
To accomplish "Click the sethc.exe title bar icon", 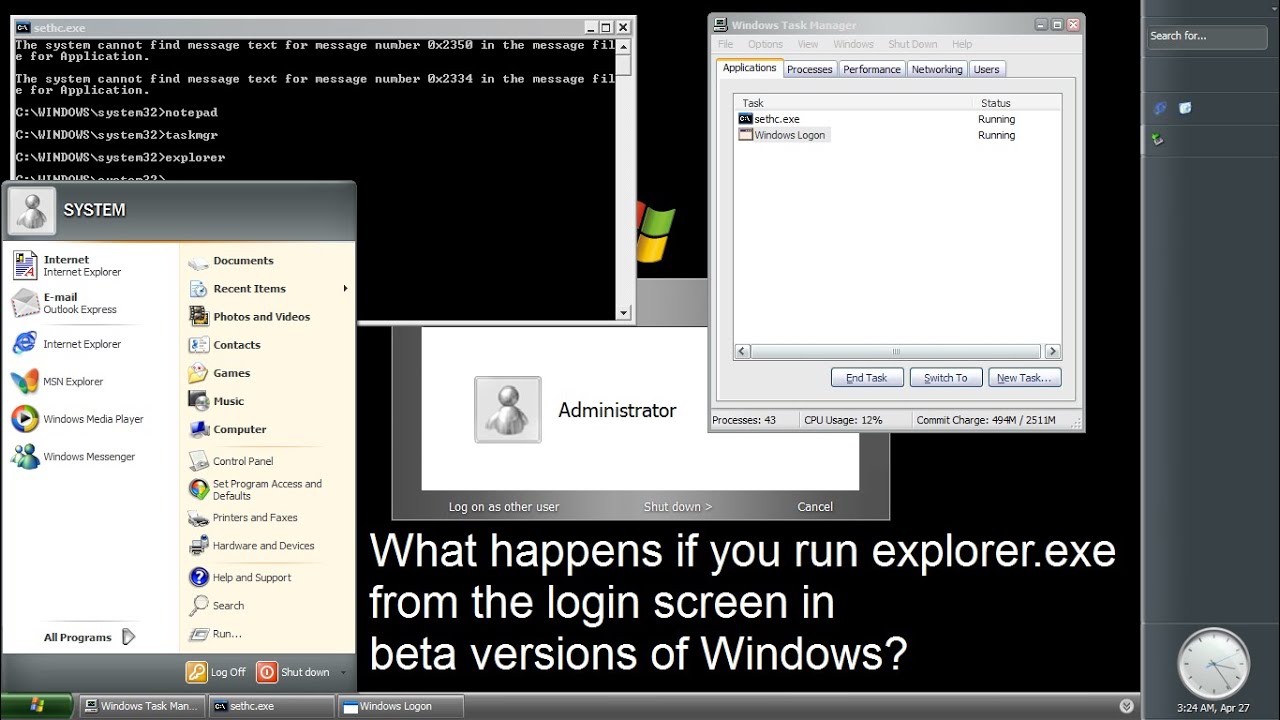I will (22, 28).
